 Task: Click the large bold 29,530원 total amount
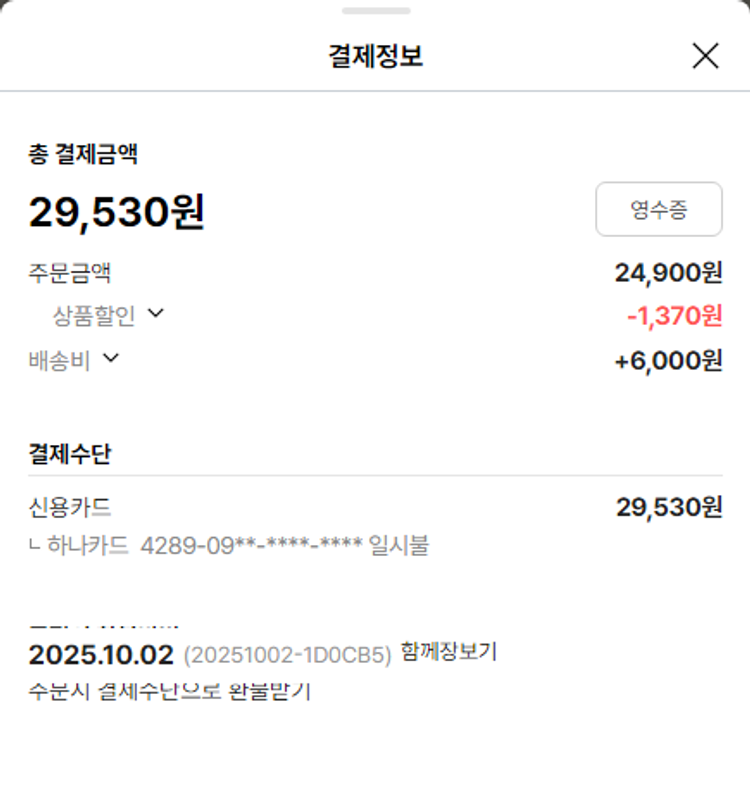[116, 212]
